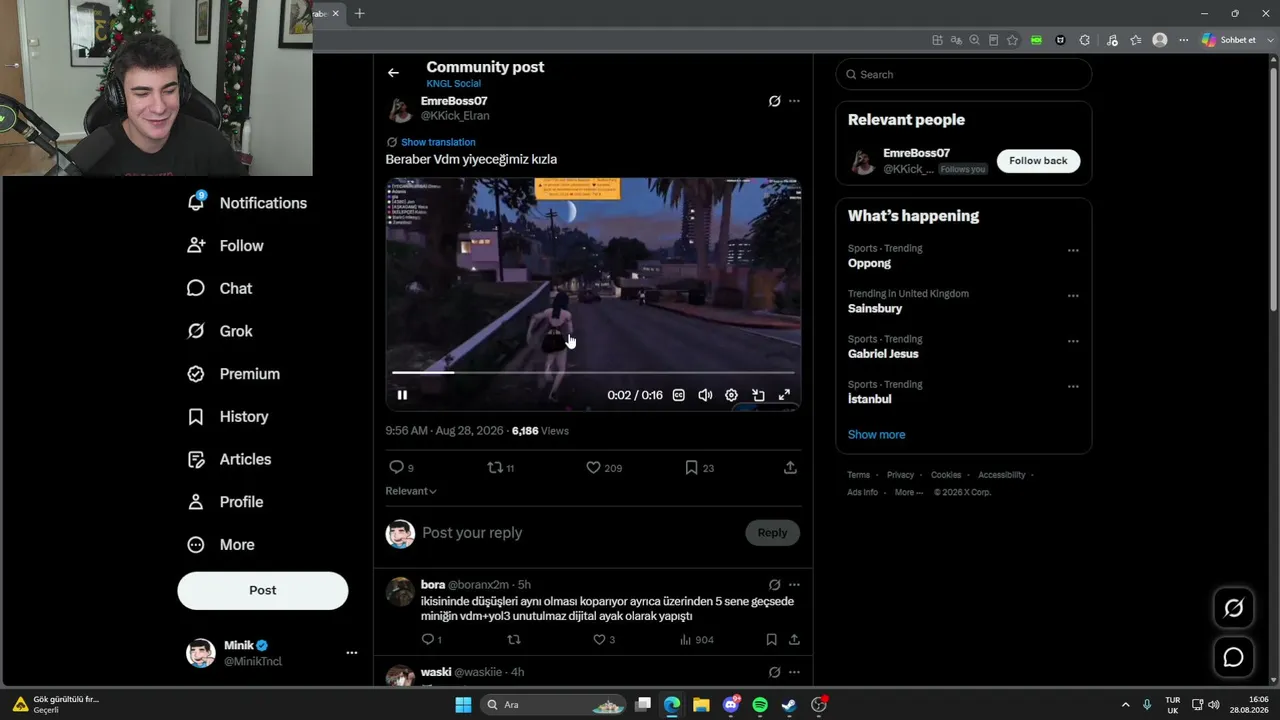Open Chat from the sidebar
The image size is (1280, 720).
click(x=219, y=288)
